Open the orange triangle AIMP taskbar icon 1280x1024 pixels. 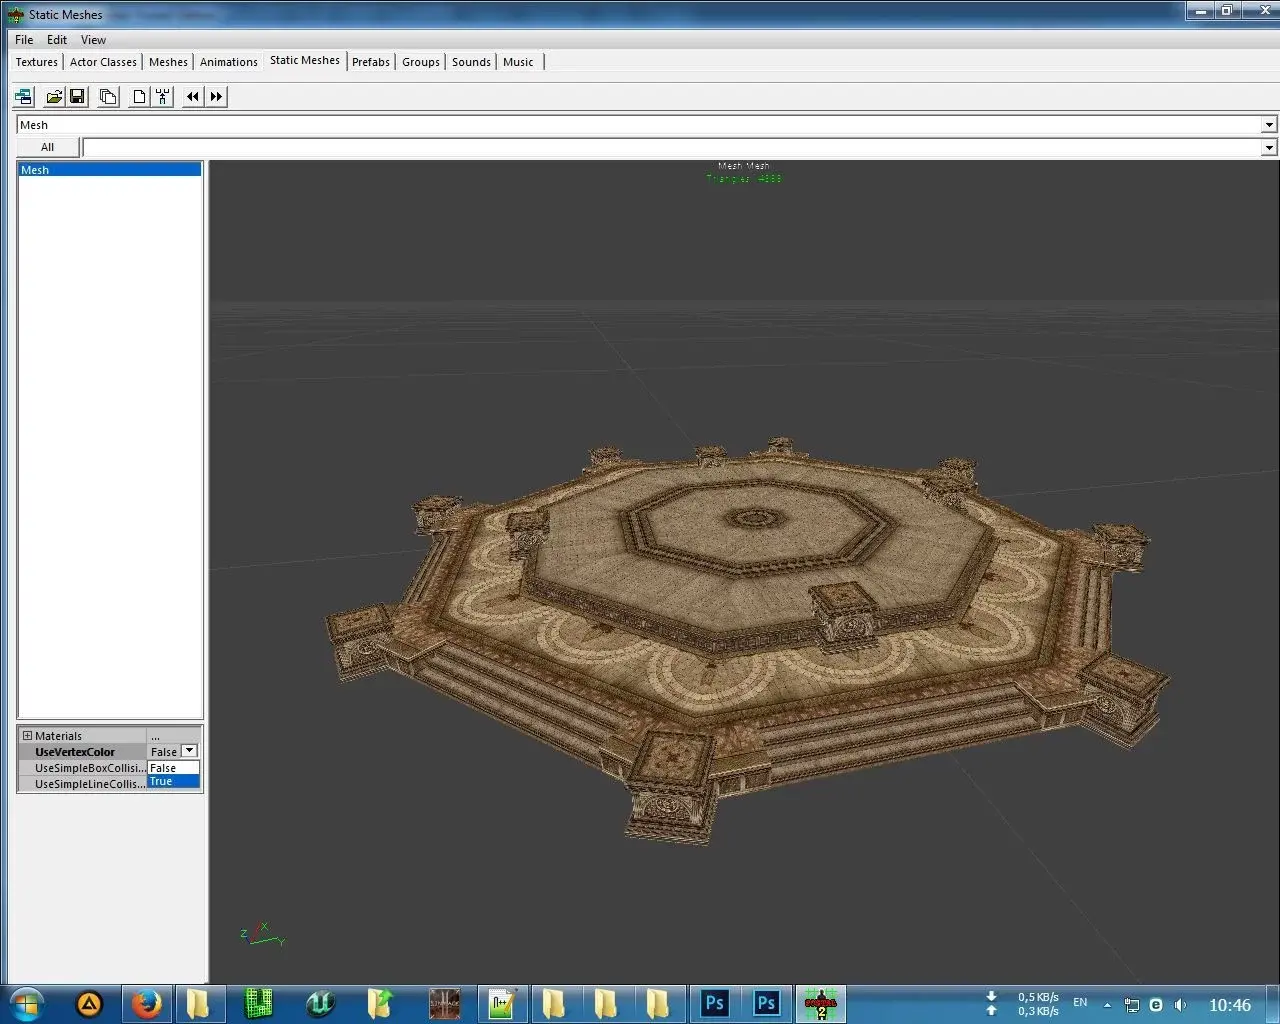tap(89, 1004)
